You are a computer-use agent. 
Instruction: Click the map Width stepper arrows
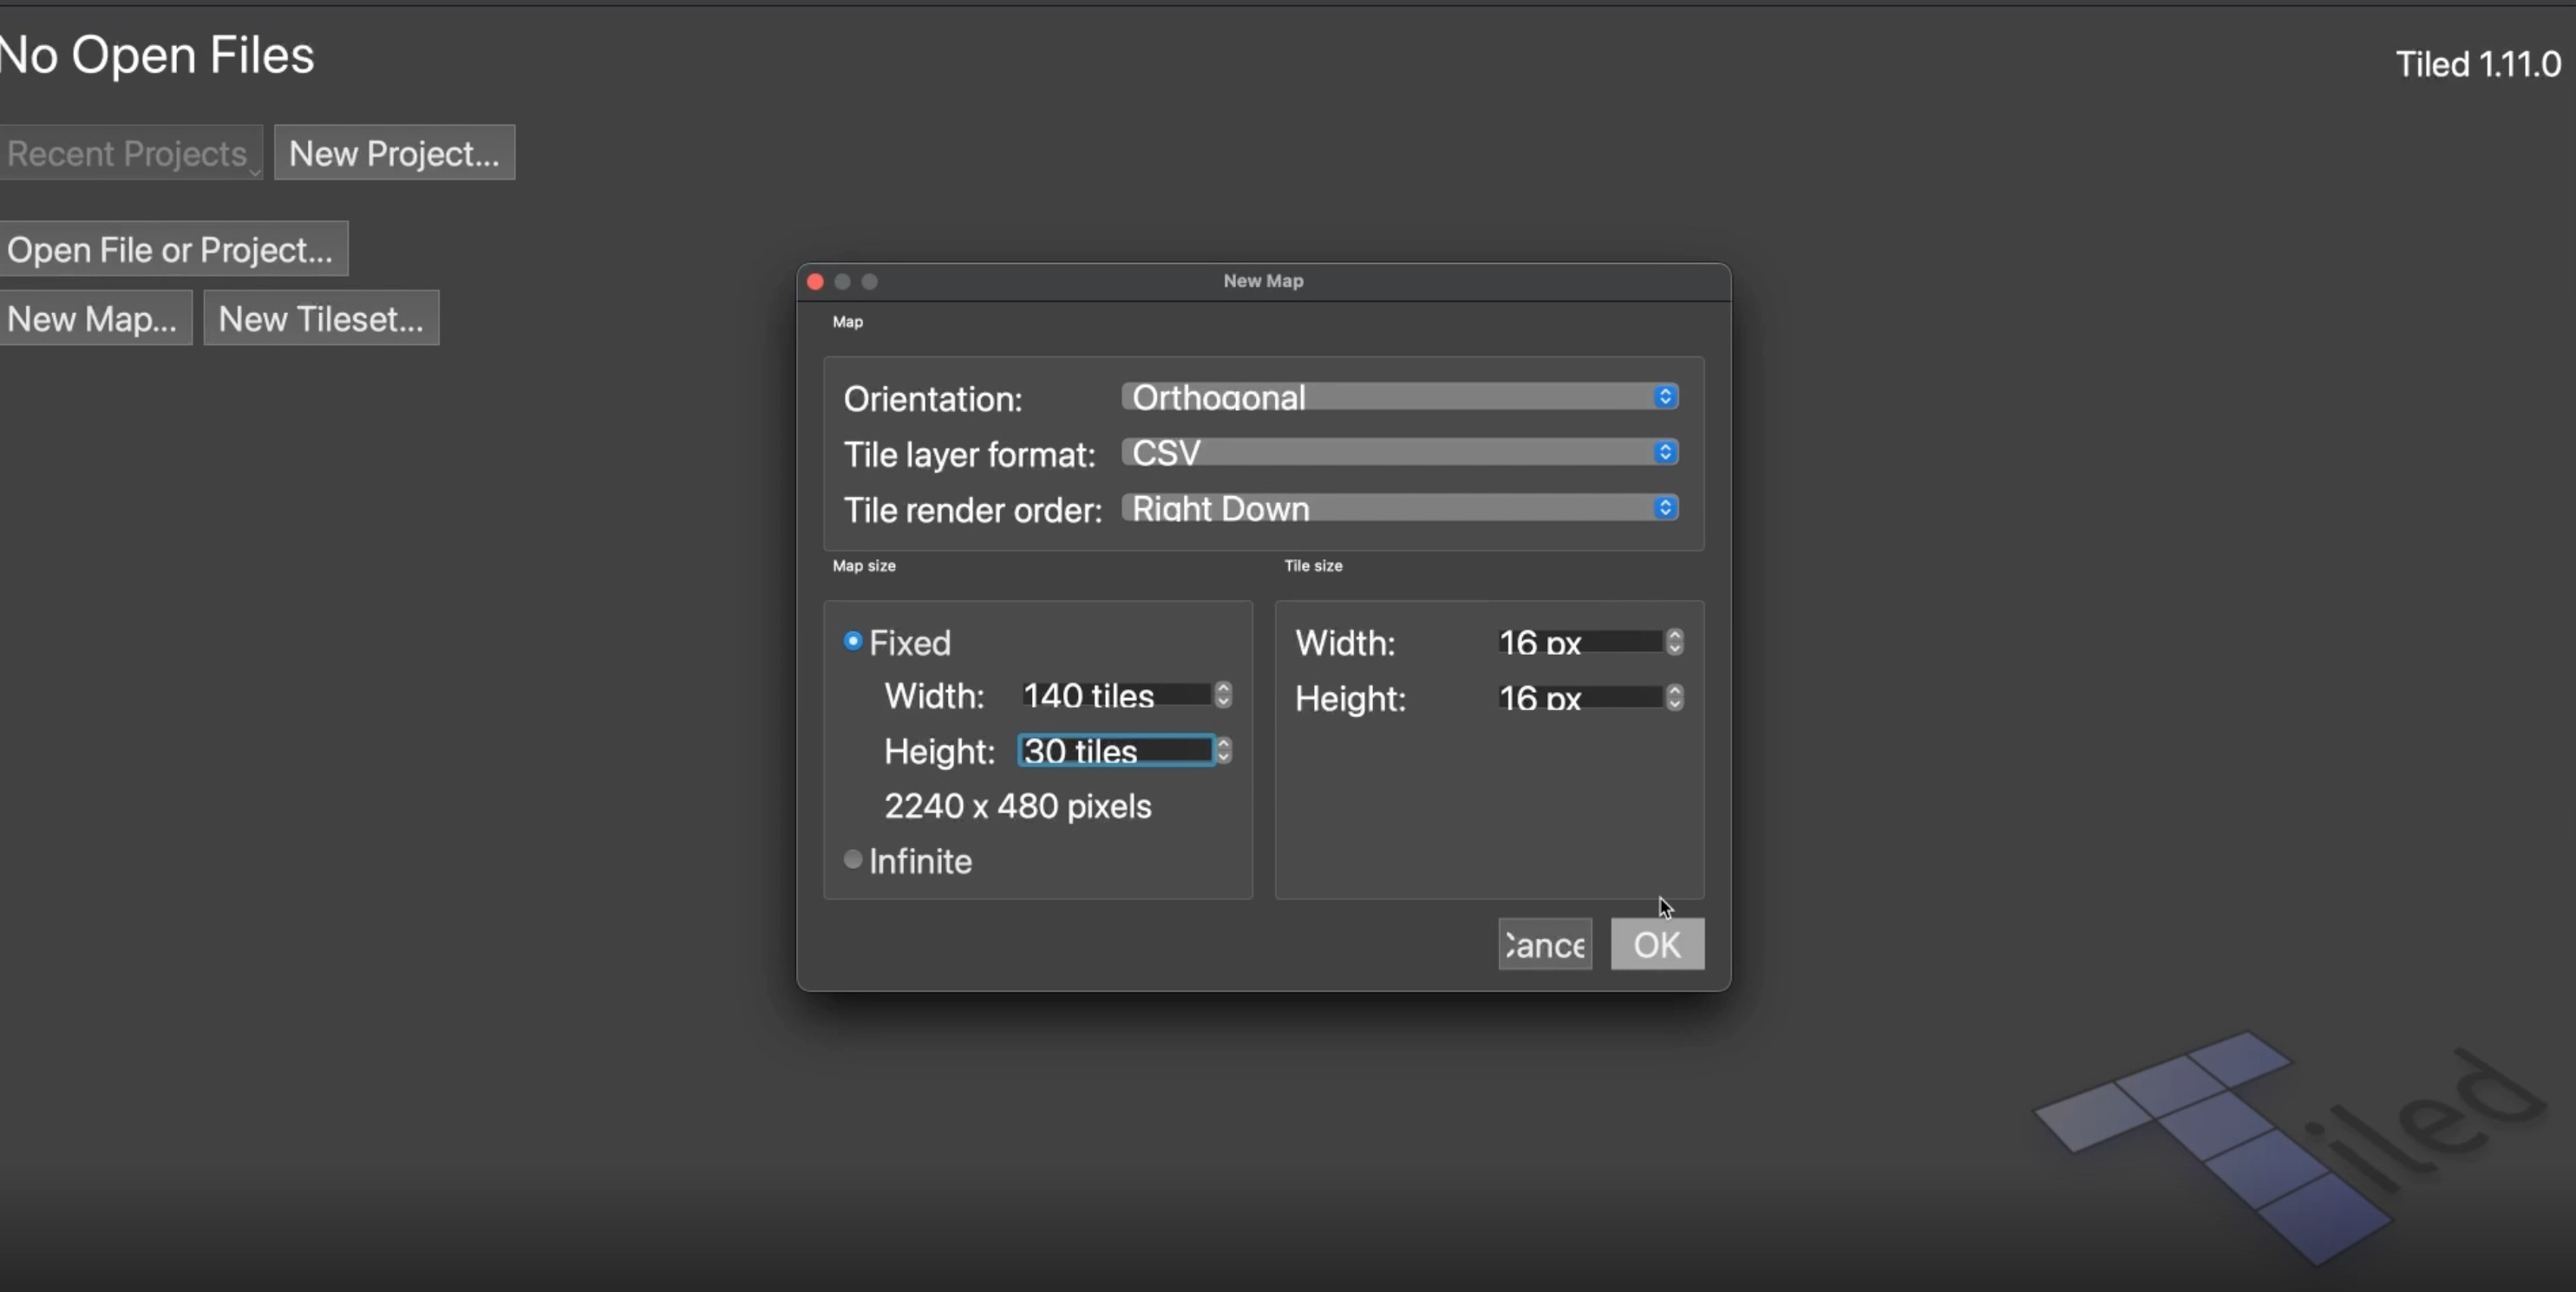(1223, 695)
